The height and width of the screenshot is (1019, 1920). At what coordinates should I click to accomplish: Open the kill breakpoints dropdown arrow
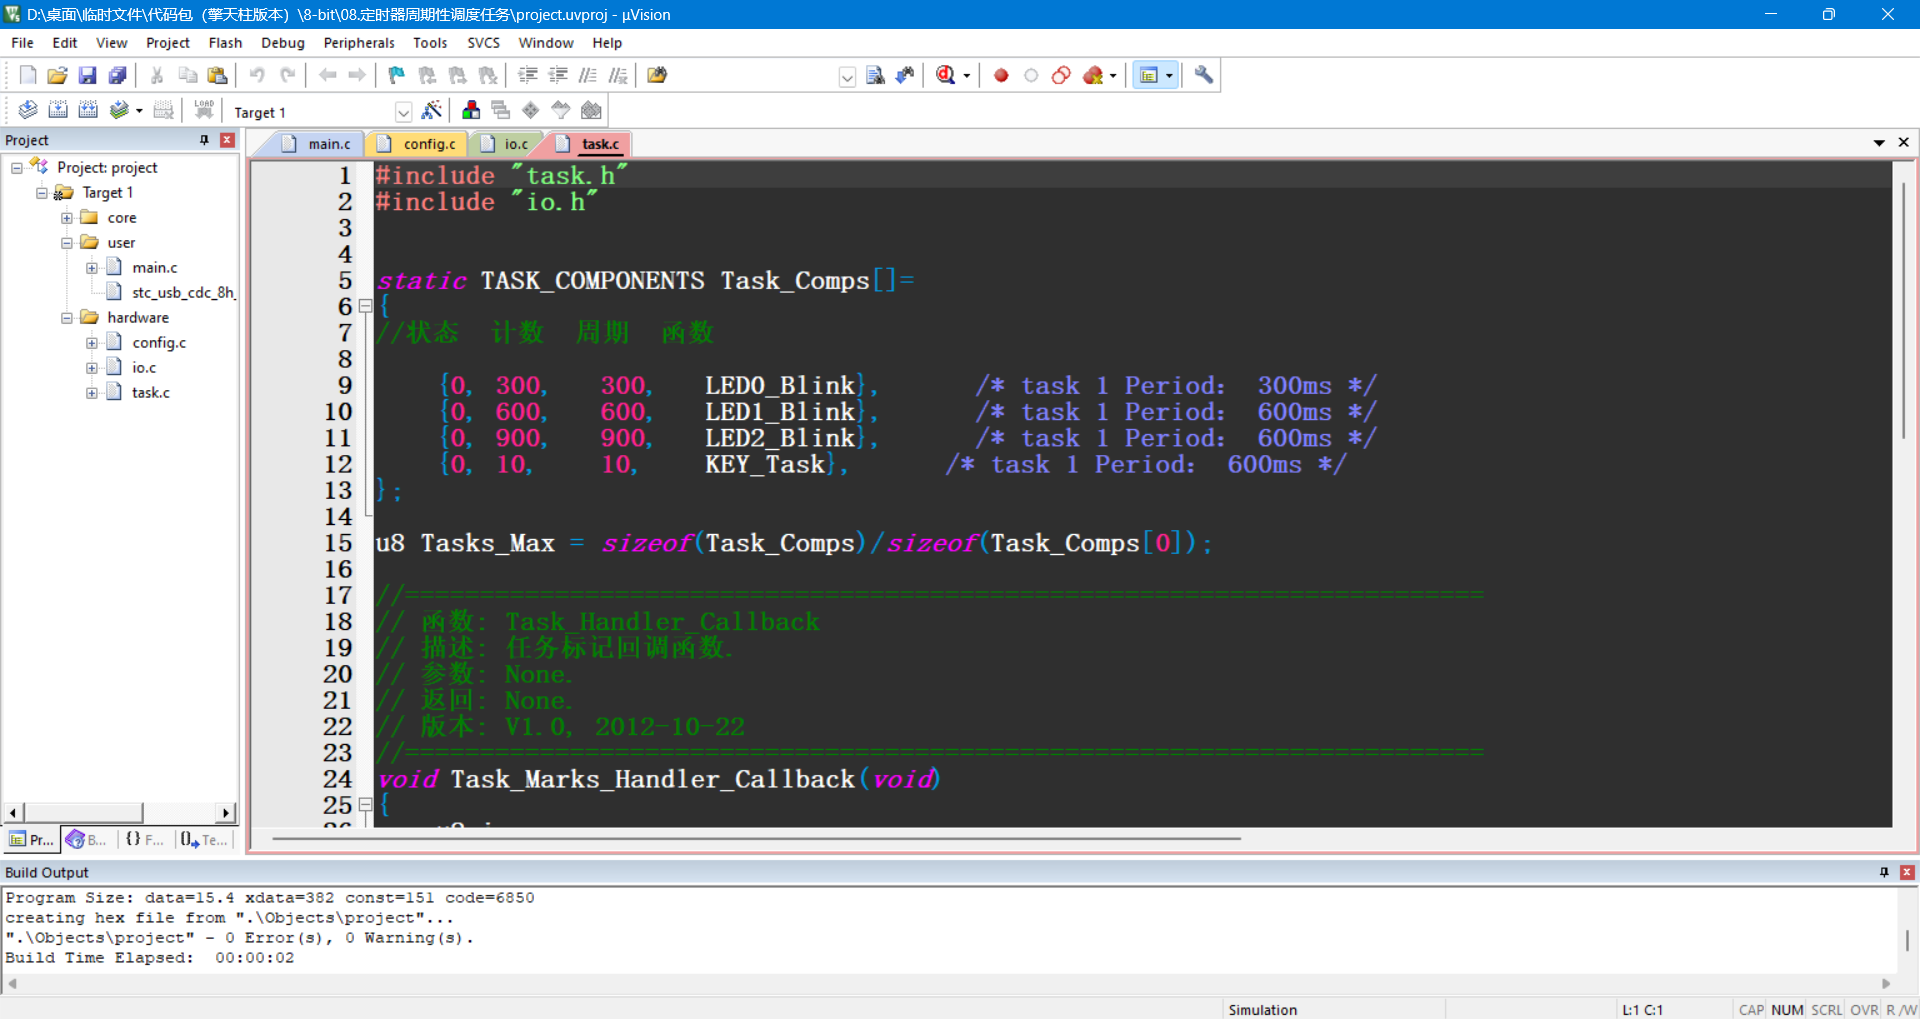[1113, 76]
